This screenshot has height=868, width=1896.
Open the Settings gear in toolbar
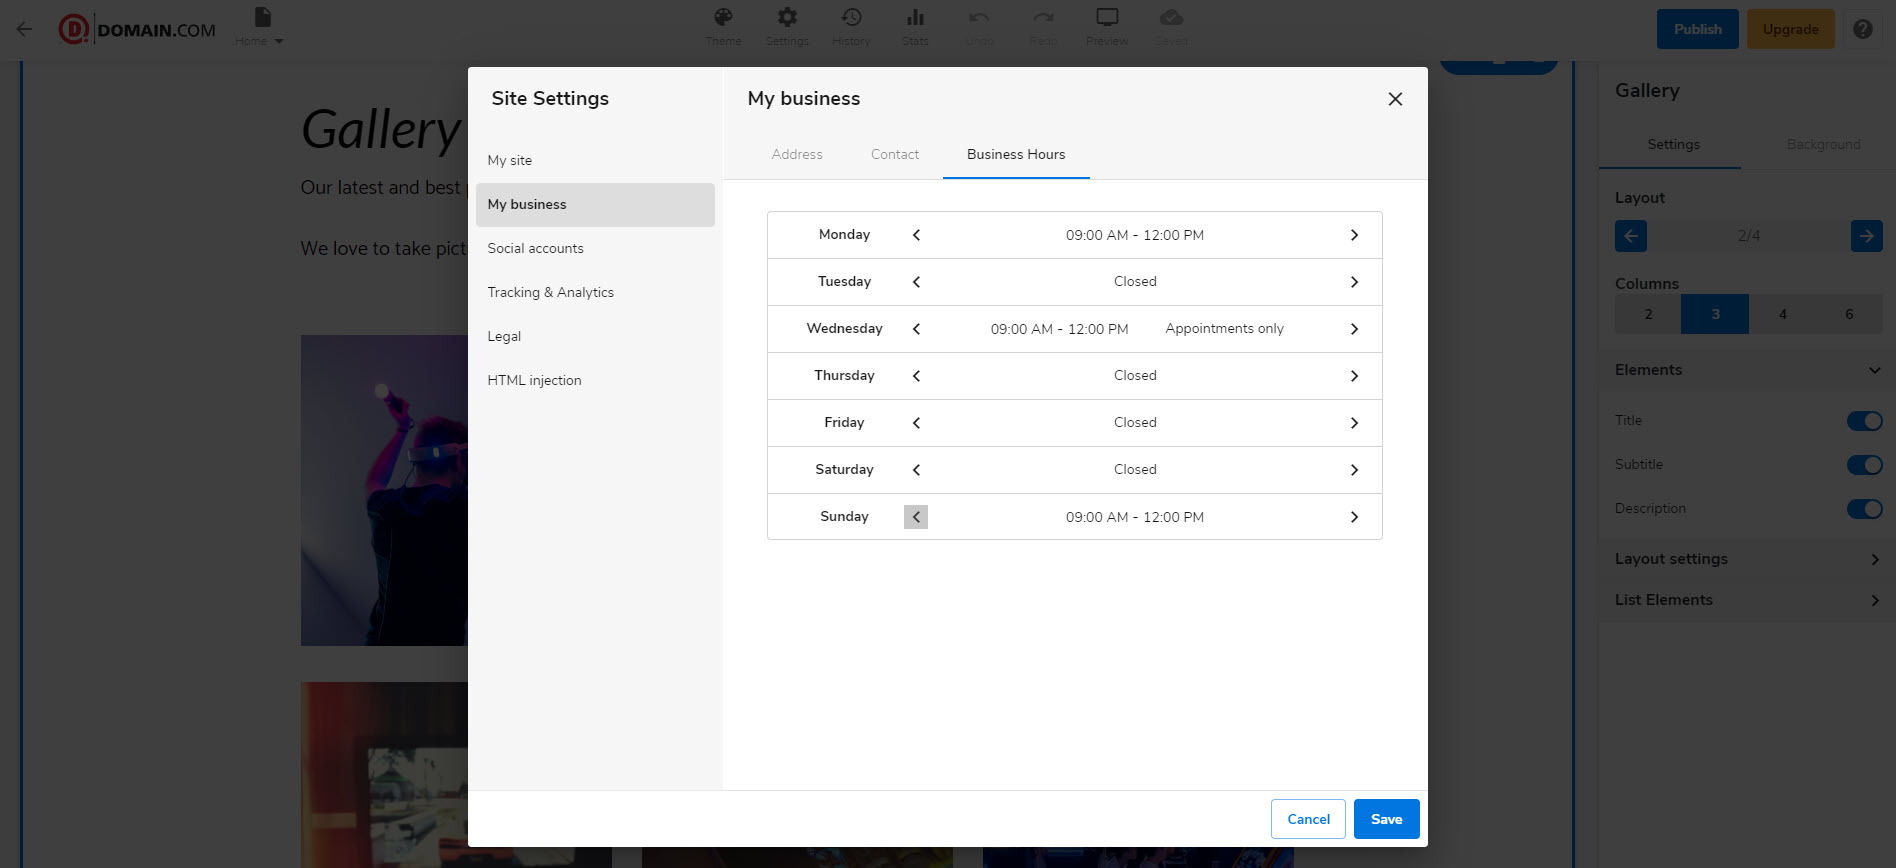[x=787, y=18]
